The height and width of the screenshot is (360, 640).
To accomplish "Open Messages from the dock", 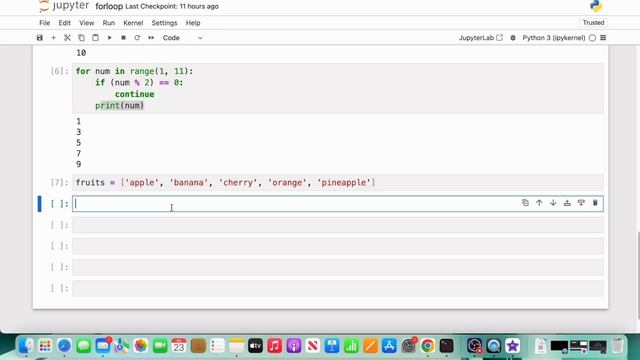I will pos(83,346).
